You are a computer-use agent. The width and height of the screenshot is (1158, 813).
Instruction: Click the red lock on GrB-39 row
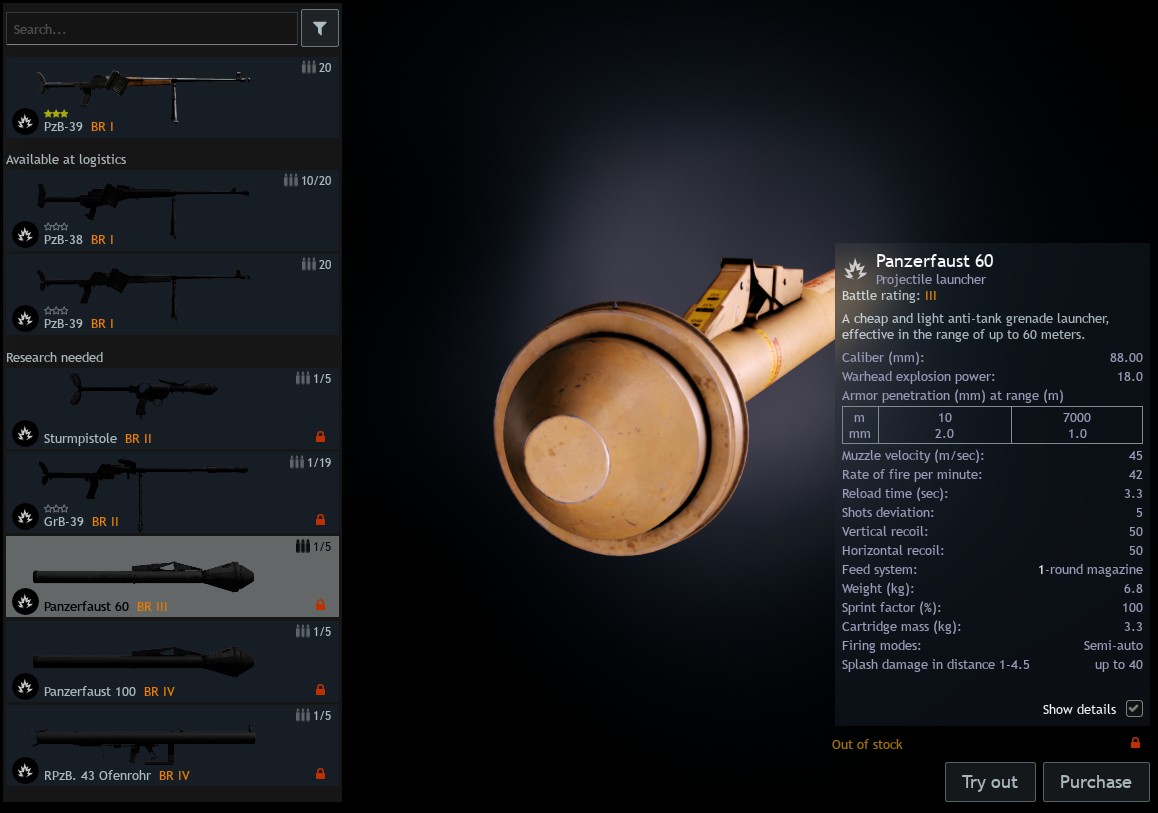321,520
